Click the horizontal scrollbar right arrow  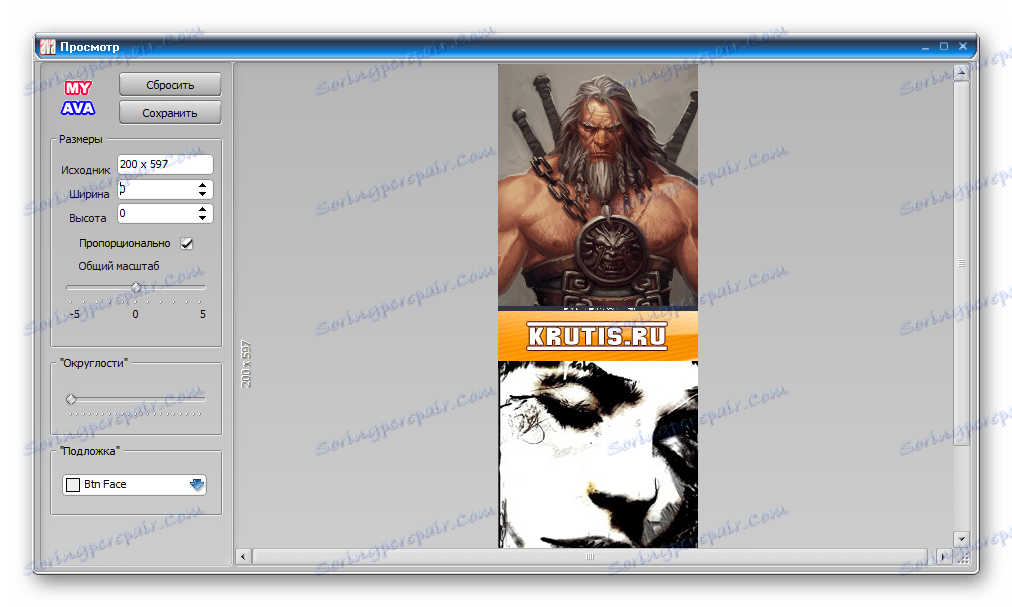[944, 556]
